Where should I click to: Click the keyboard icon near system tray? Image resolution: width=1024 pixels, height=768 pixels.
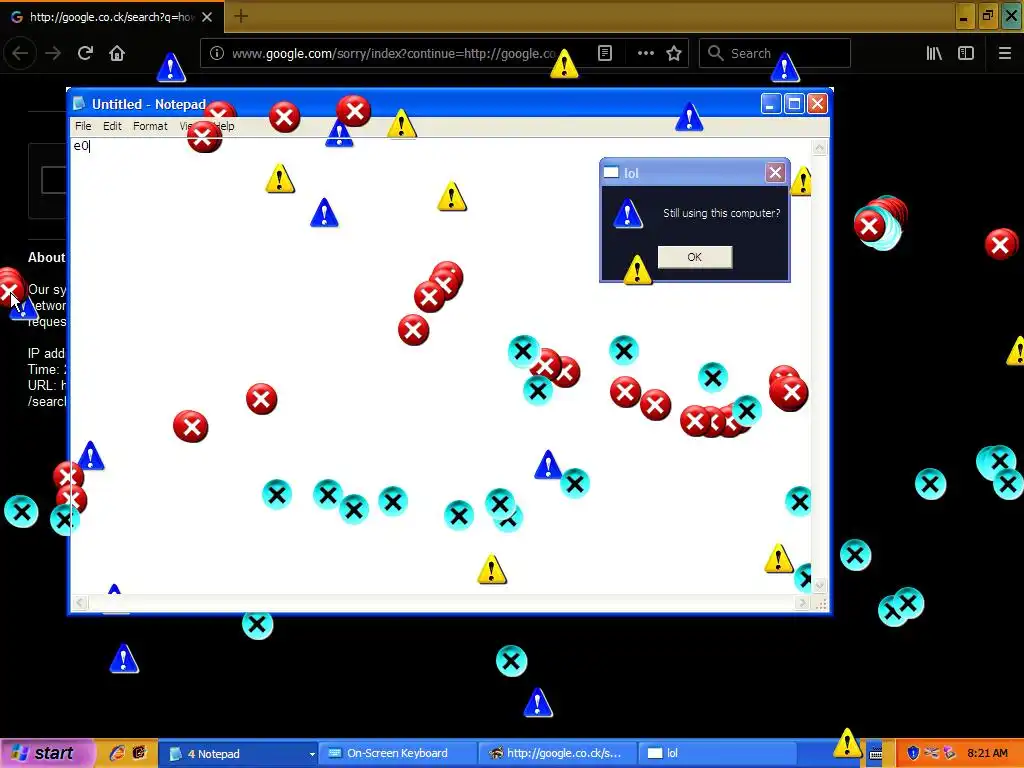(876, 754)
